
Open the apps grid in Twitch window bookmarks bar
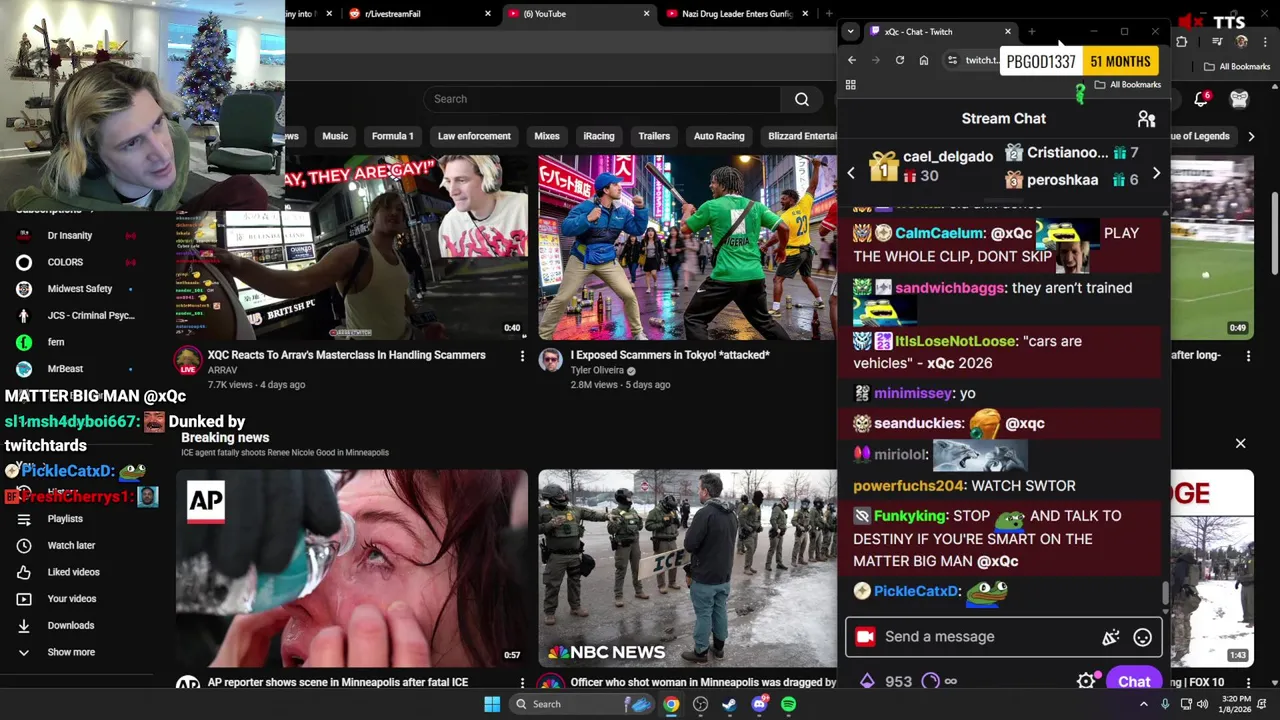click(851, 85)
